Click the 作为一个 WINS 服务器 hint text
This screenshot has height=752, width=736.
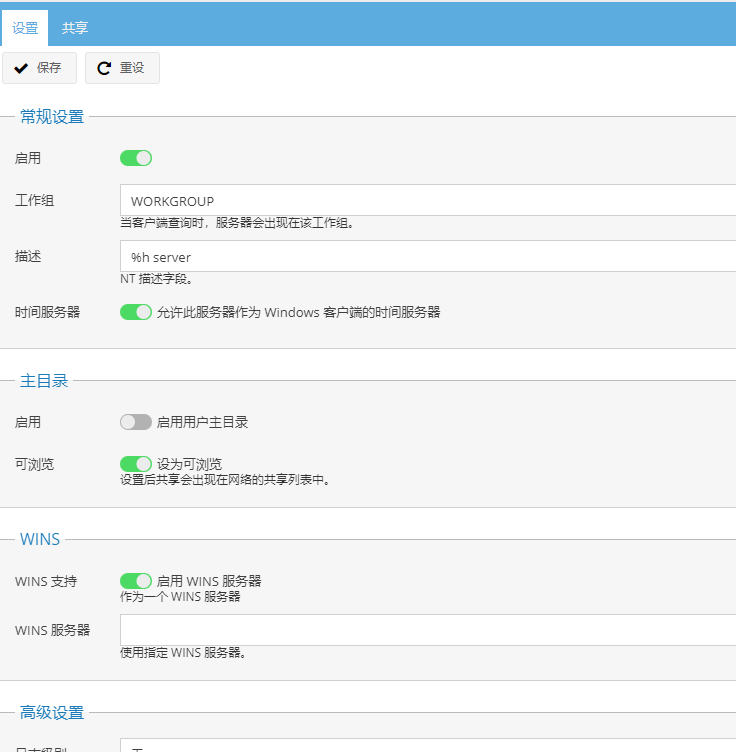[x=180, y=597]
